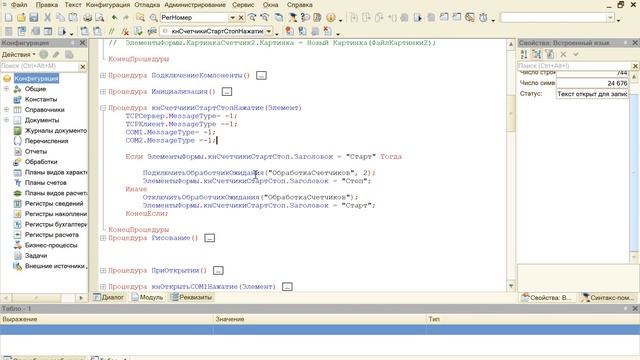Clear the РегНомер search field with X

(x=241, y=18)
